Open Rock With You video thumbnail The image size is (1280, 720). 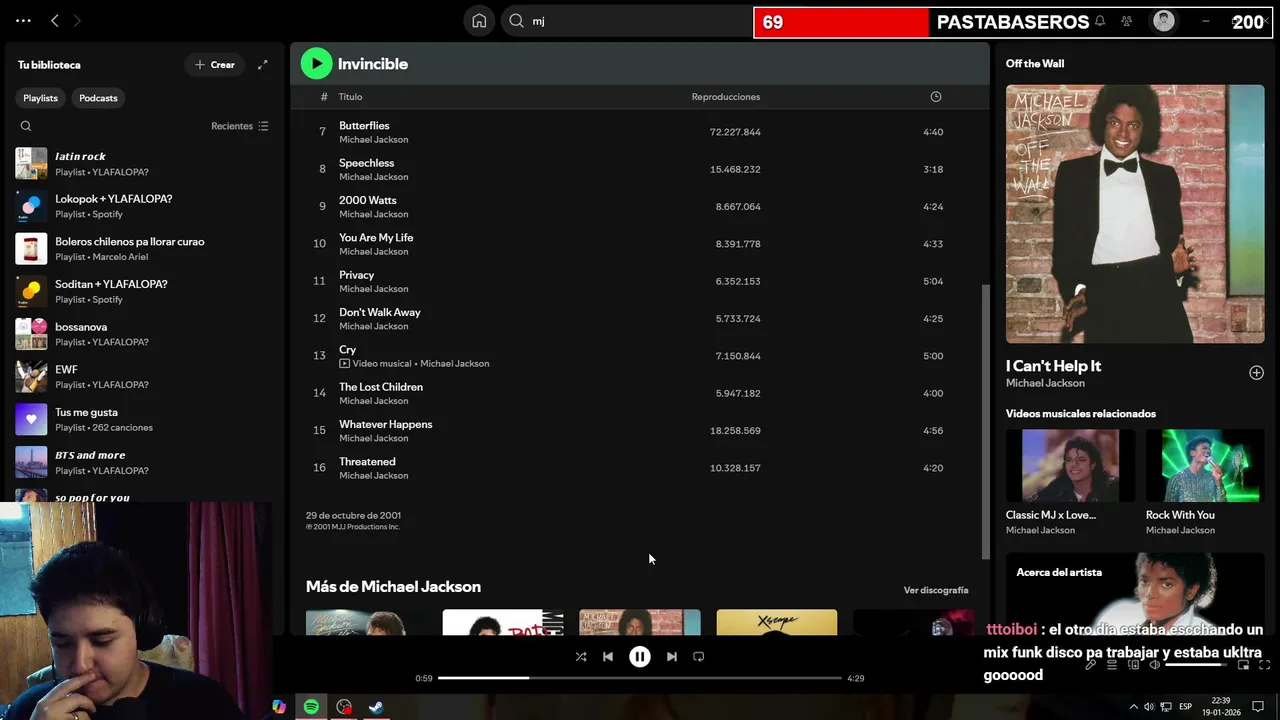1205,465
